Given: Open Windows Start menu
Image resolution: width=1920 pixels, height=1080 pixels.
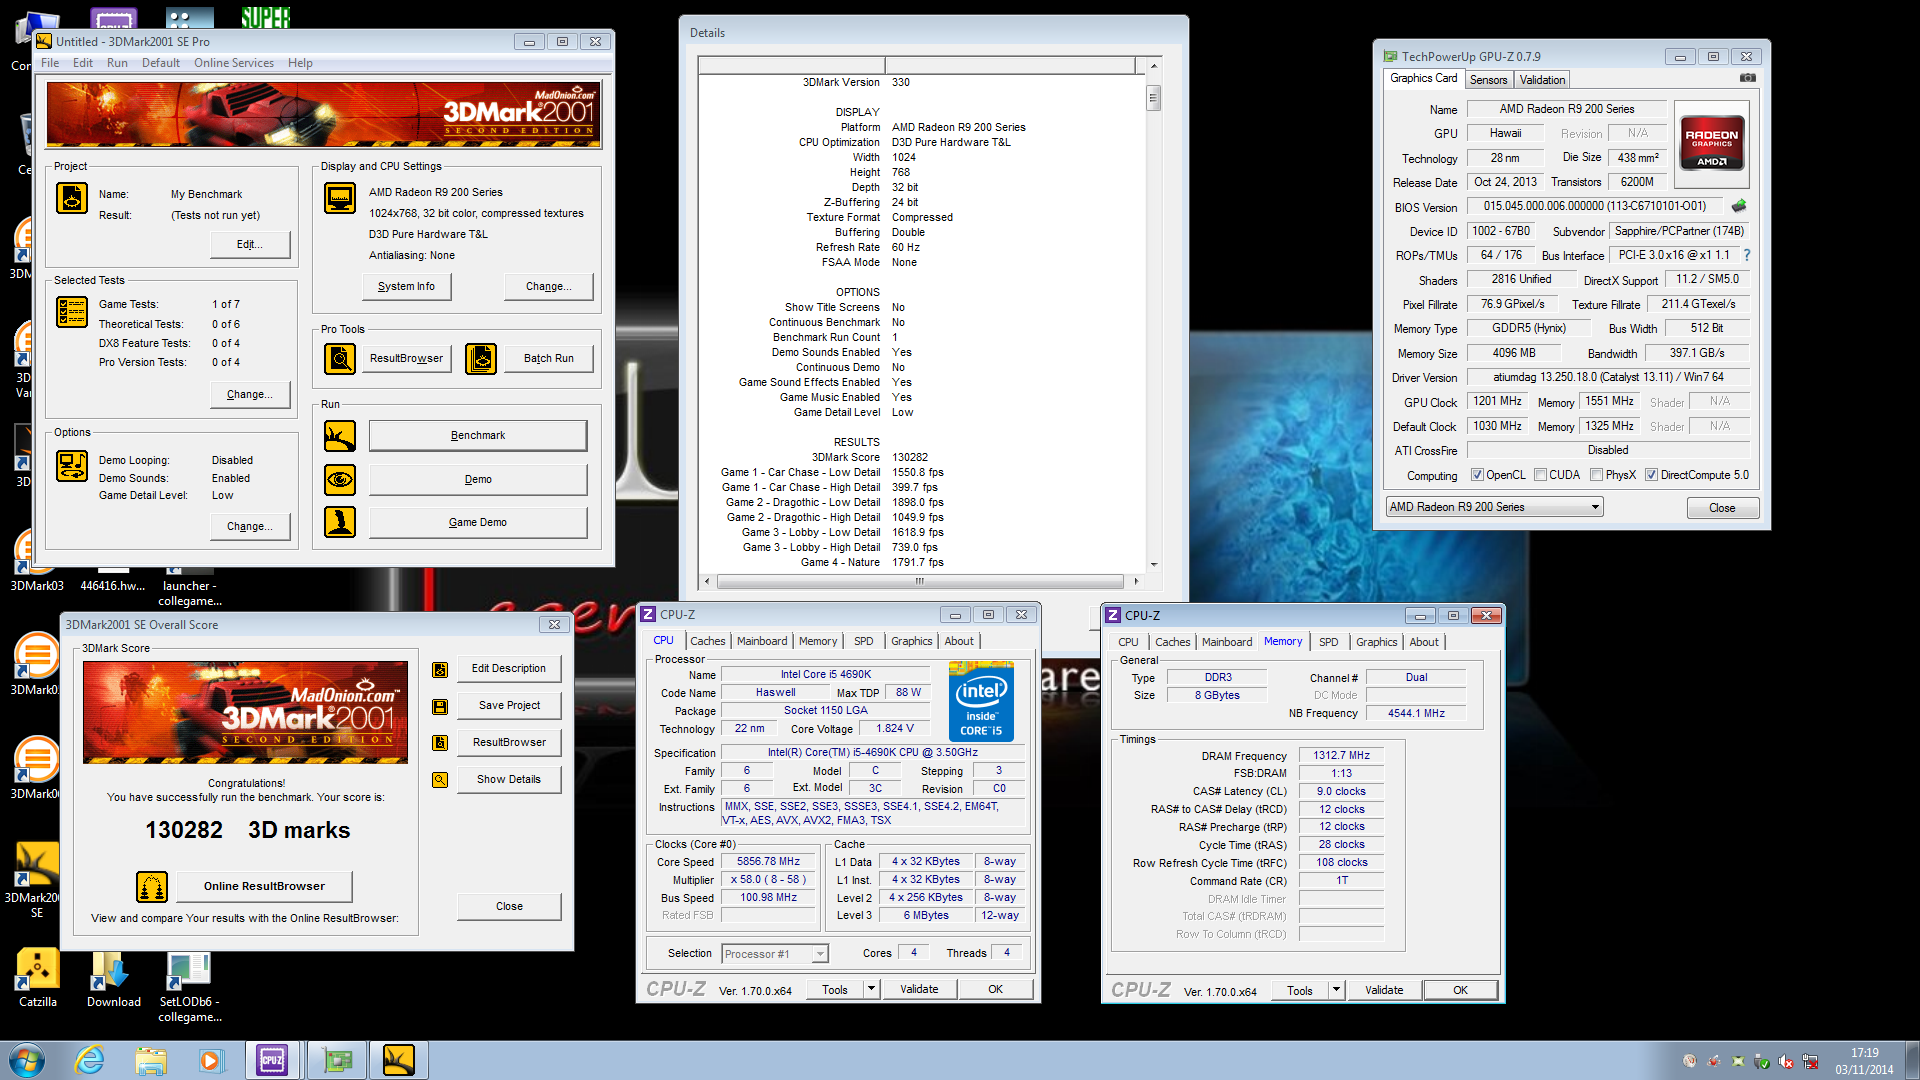Looking at the screenshot, I should (27, 1060).
